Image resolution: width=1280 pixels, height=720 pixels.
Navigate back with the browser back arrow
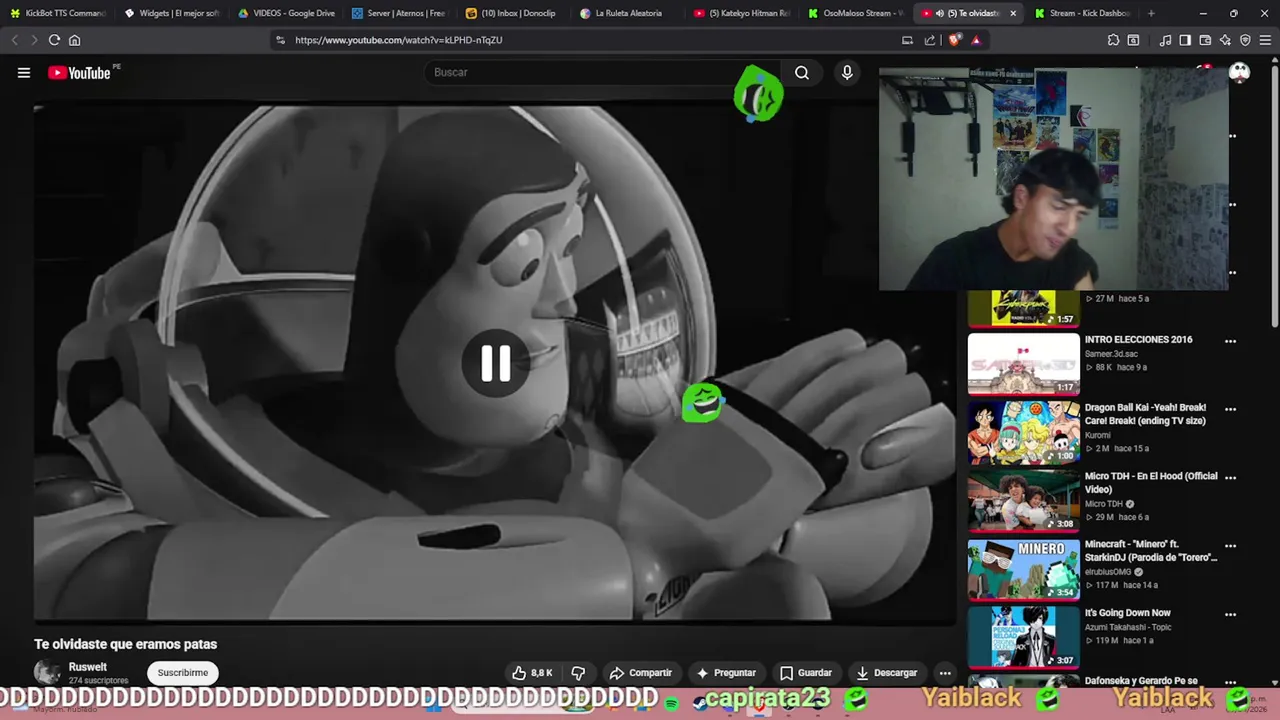click(14, 40)
